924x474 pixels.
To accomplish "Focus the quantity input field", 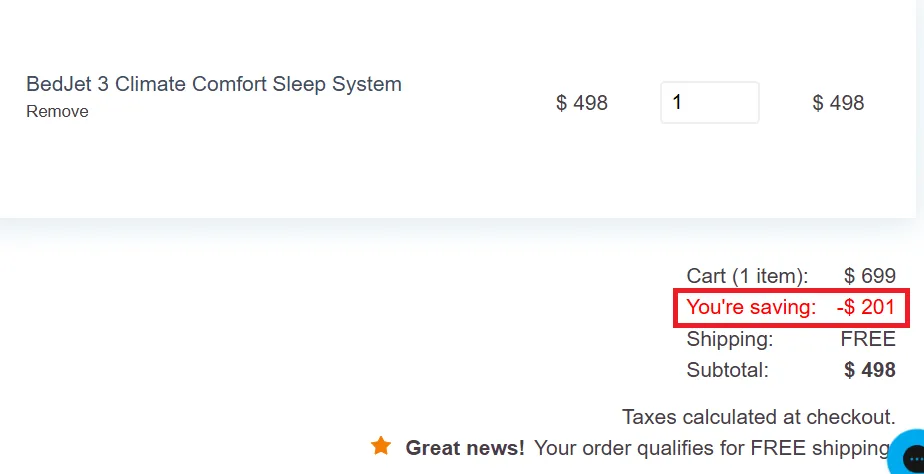I will click(x=710, y=103).
